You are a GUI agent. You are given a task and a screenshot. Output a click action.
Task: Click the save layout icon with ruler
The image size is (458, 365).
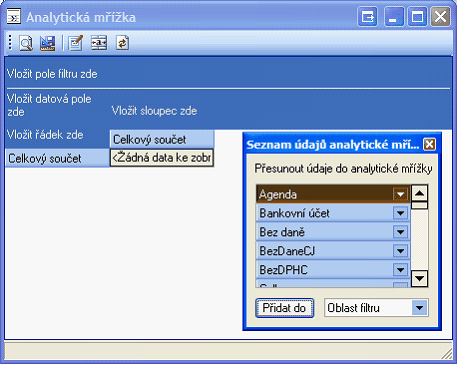(x=48, y=43)
